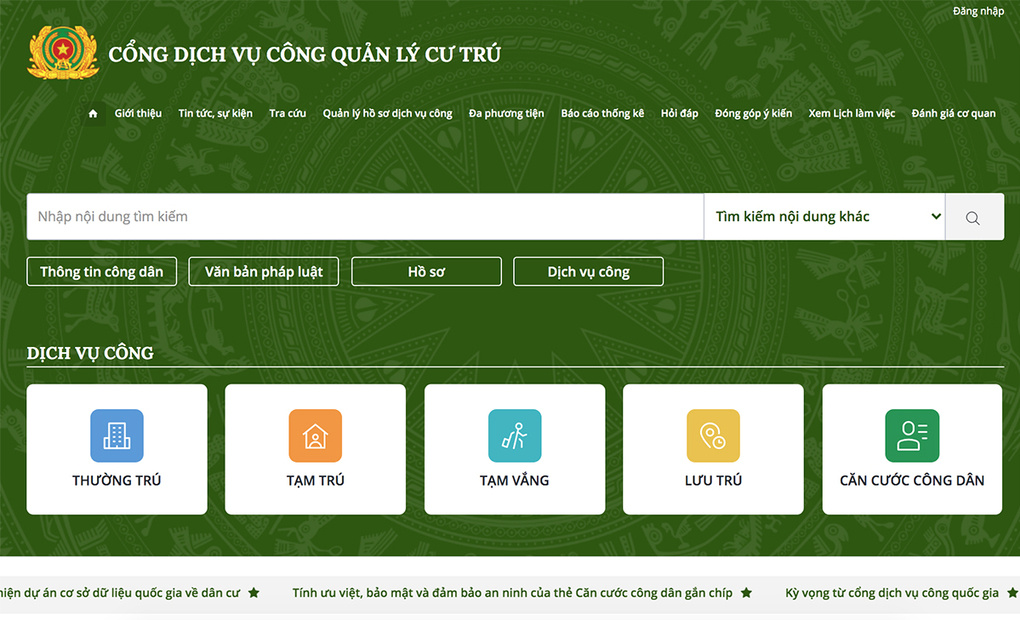This screenshot has height=620, width=1020.
Task: Click CĂN CƯỚC CÔNG DÂN card label
Action: [912, 480]
